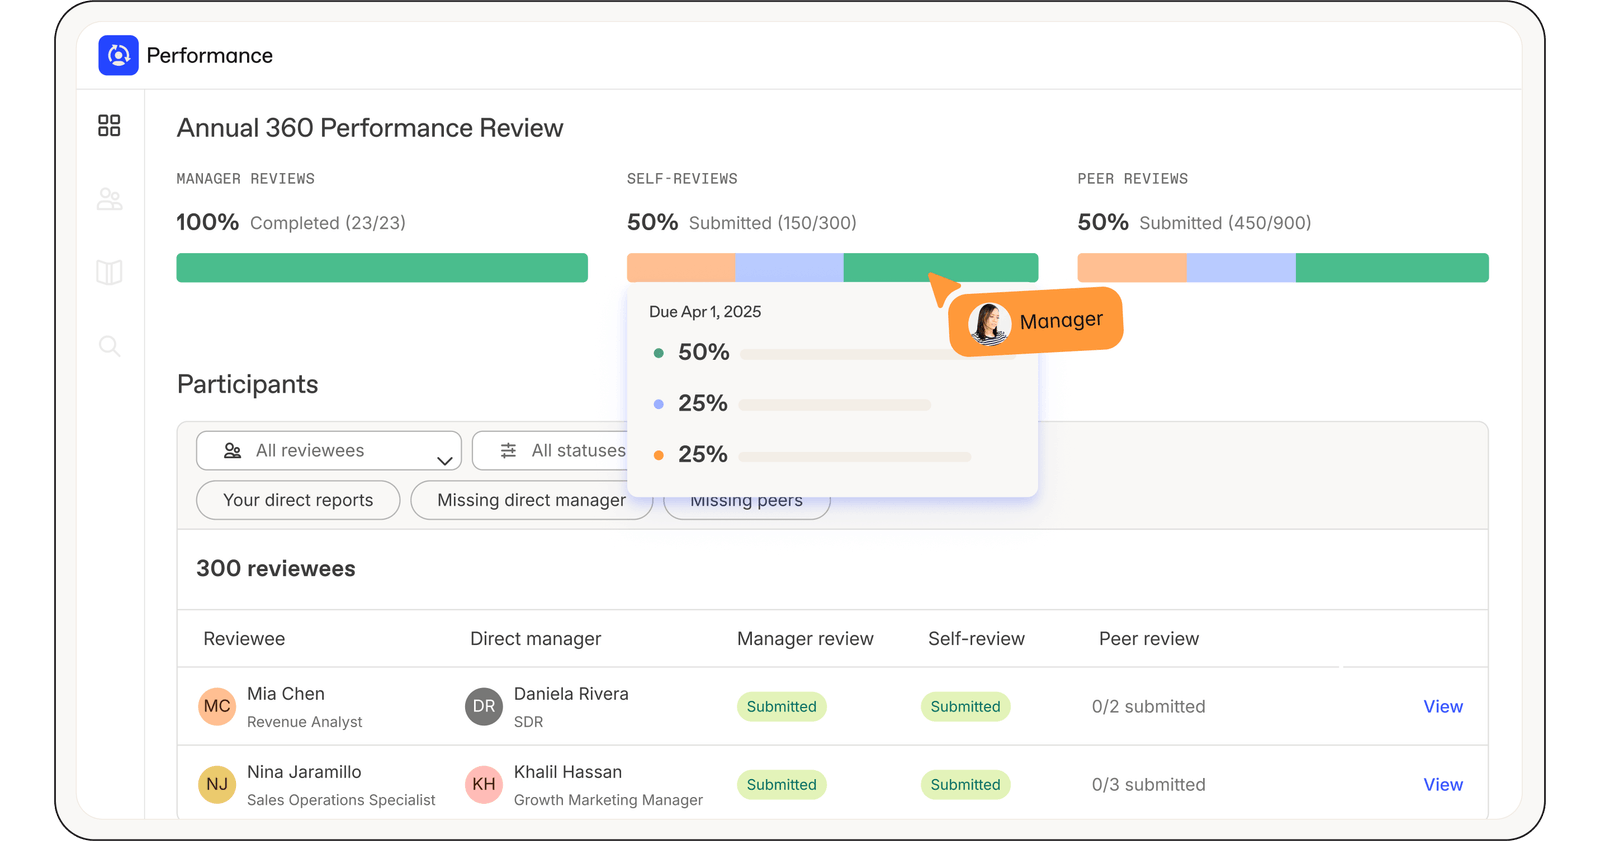Screen dimensions: 1600x841
Task: Click the search magnifier icon in sidebar
Action: (109, 346)
